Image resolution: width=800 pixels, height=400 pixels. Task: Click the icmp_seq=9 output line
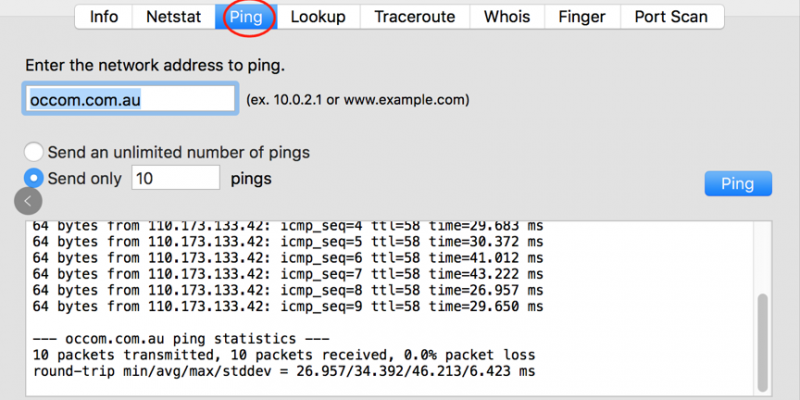tap(288, 307)
